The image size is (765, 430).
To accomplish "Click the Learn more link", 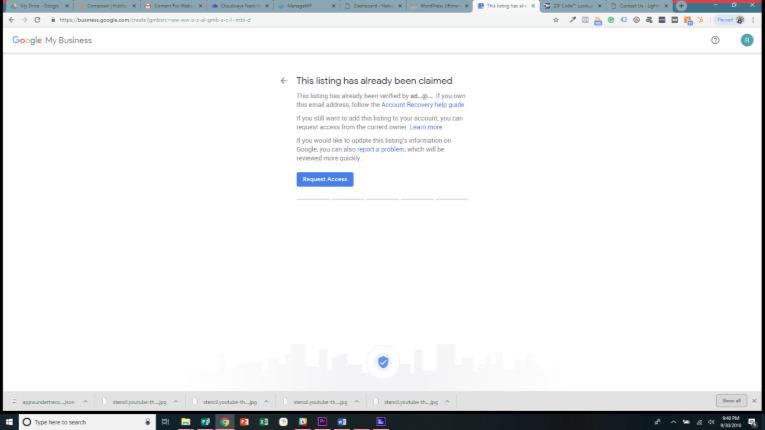I will 425,127.
